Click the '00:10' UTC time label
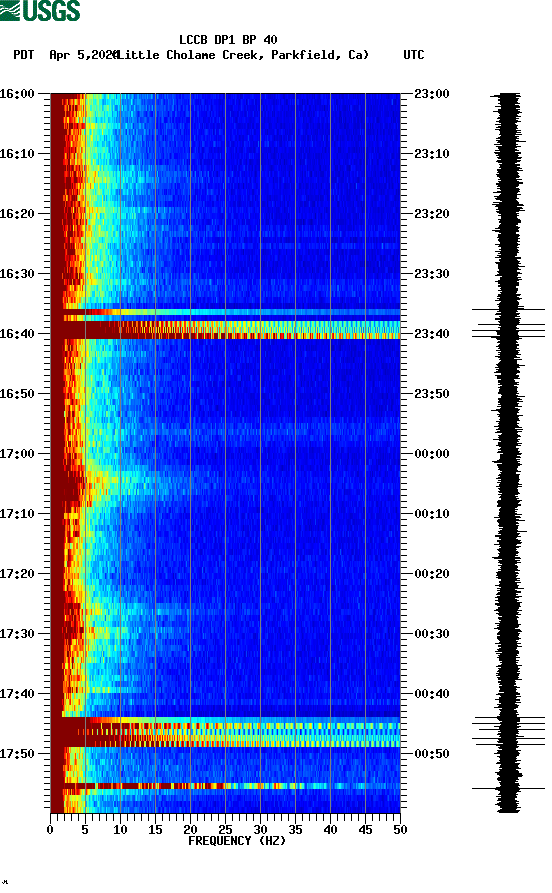 (x=432, y=514)
